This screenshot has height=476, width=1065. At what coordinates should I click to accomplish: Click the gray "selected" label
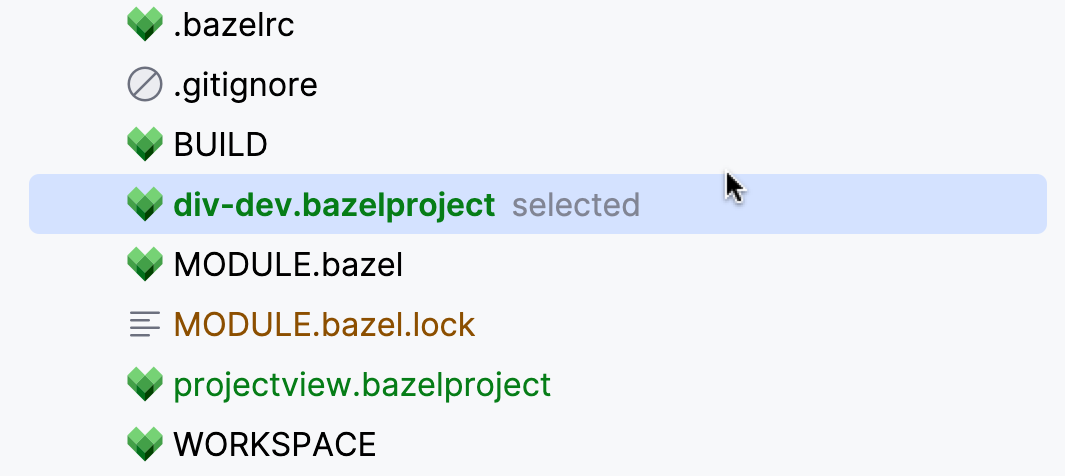point(576,205)
